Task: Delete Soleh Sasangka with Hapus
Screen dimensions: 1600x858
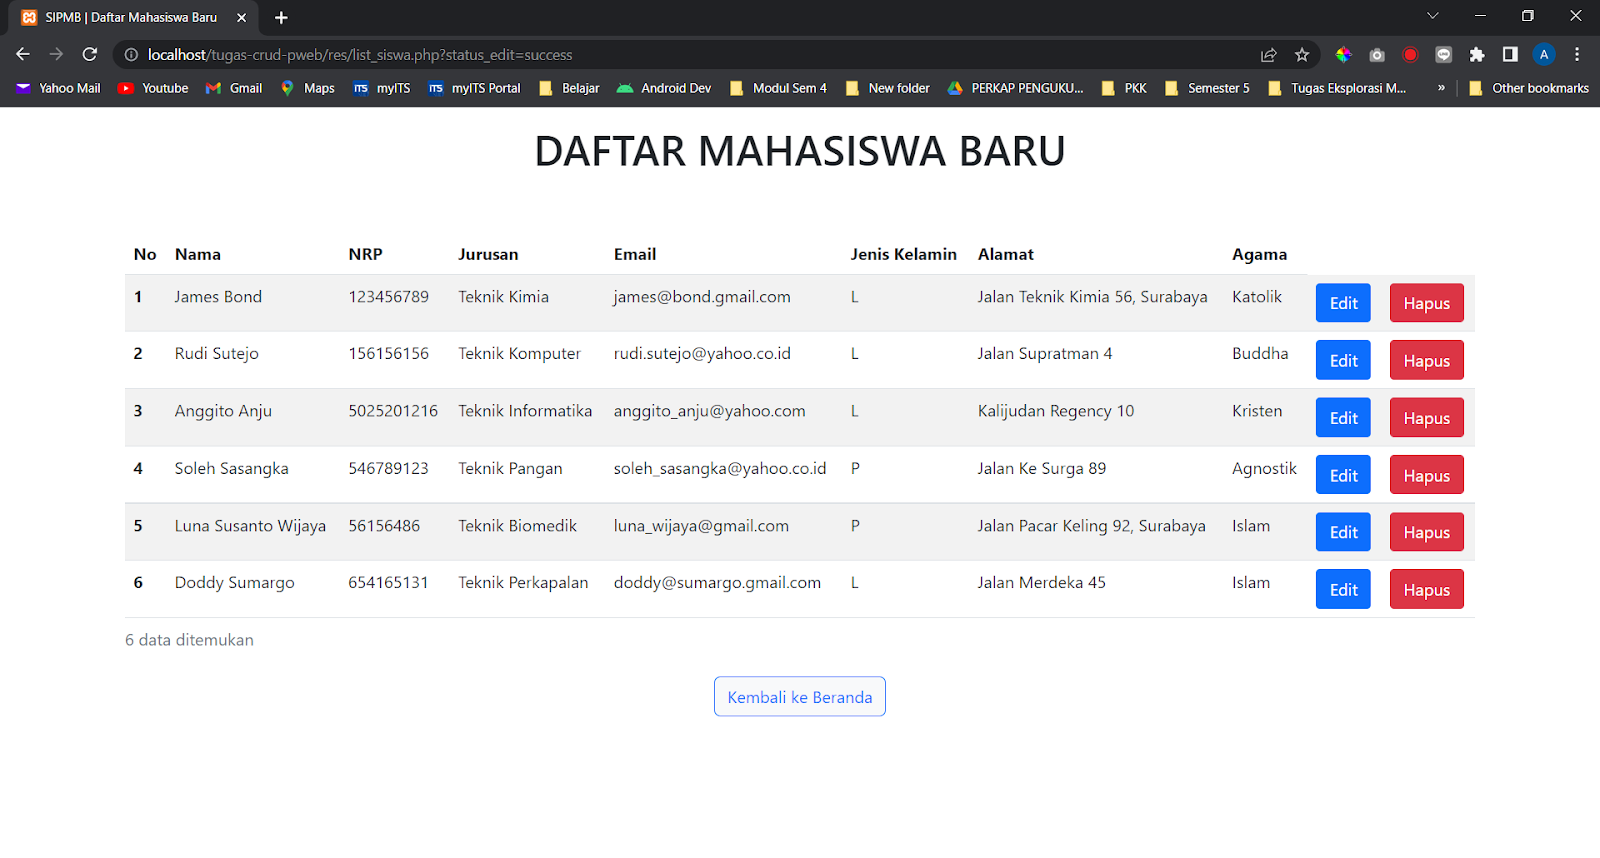Action: tap(1426, 476)
